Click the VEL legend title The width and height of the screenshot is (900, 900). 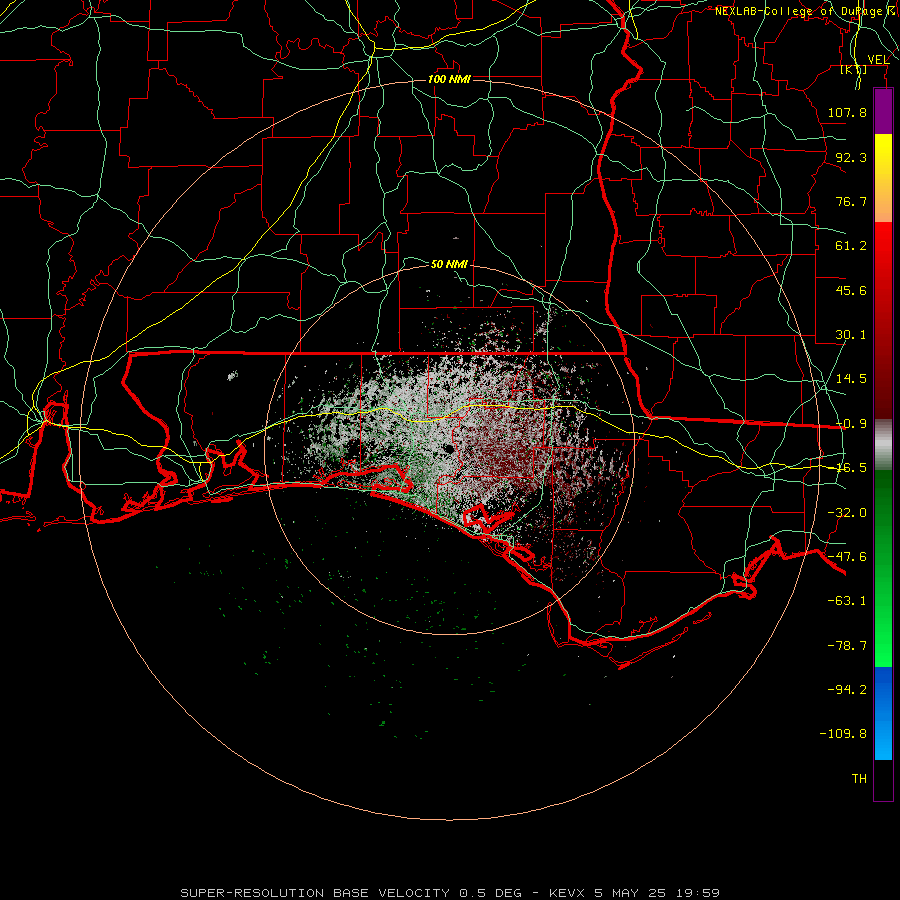click(x=878, y=59)
